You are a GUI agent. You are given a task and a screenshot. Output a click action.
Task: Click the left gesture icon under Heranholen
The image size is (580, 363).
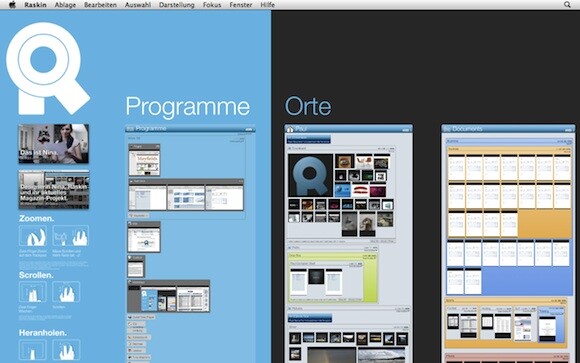point(33,350)
